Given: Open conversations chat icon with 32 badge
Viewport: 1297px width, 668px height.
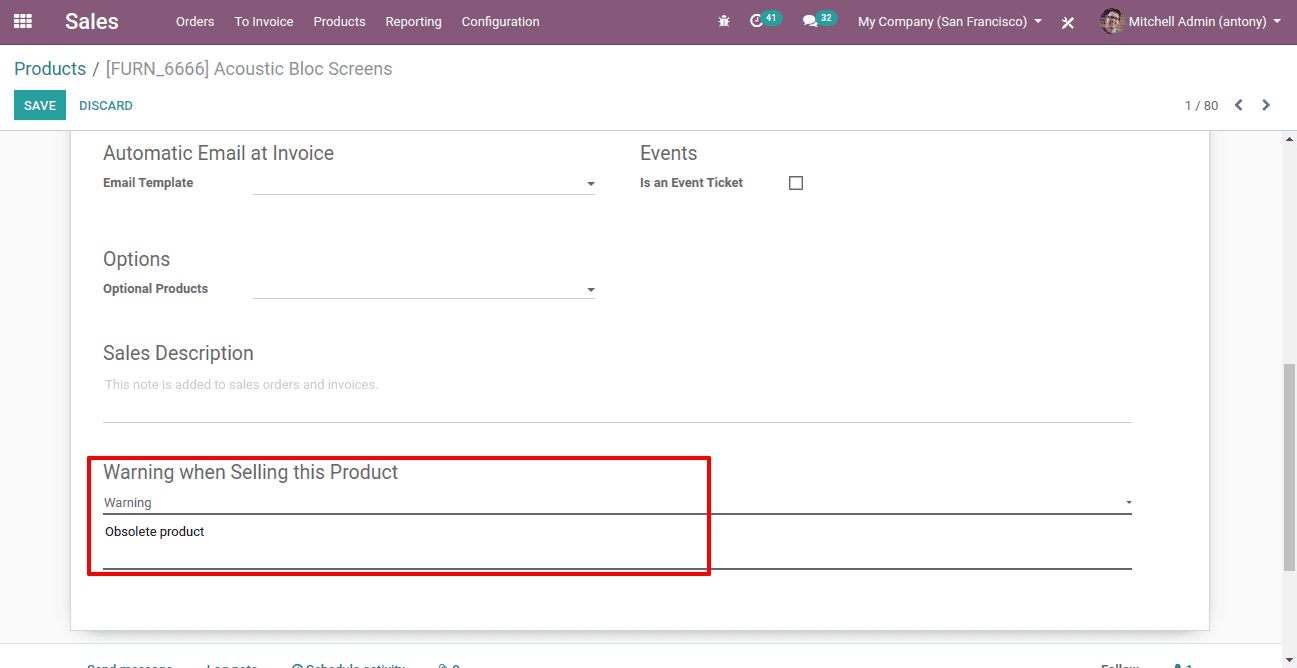Looking at the screenshot, I should [x=818, y=20].
